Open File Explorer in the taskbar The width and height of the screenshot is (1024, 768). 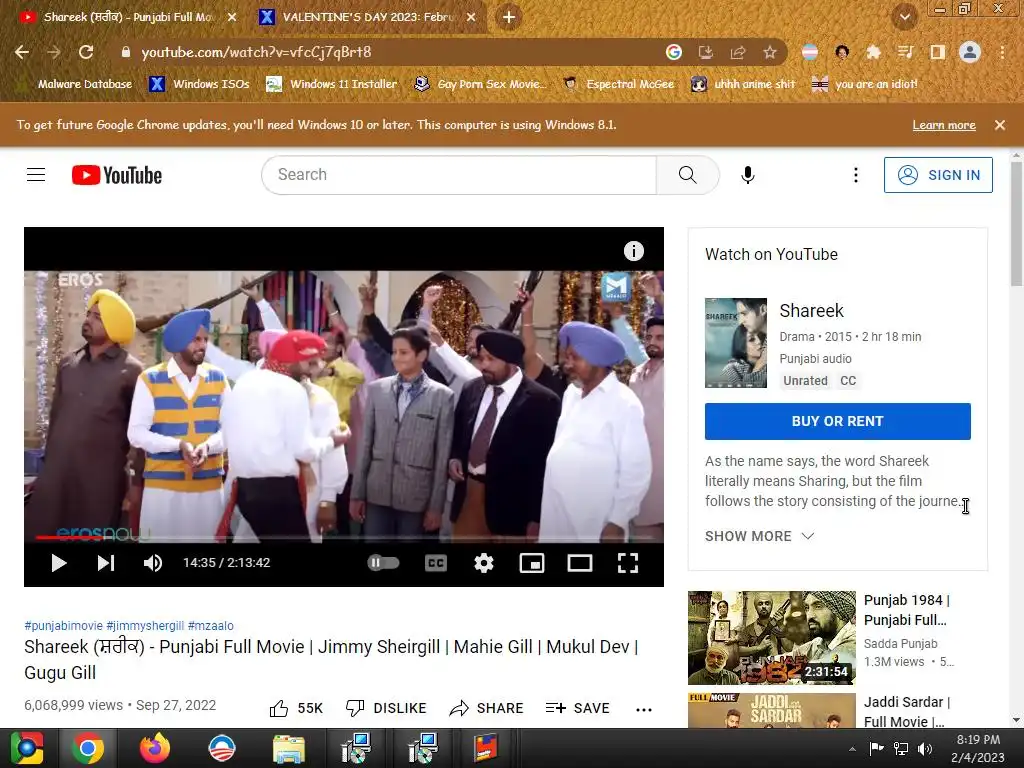point(289,748)
